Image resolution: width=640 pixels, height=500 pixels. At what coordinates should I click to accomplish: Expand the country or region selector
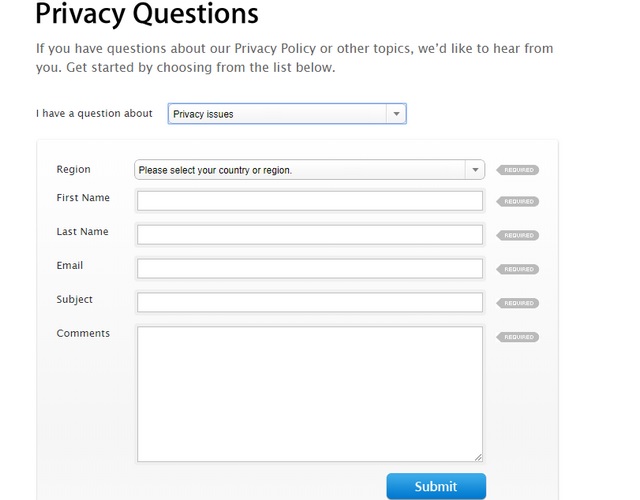pyautogui.click(x=309, y=170)
